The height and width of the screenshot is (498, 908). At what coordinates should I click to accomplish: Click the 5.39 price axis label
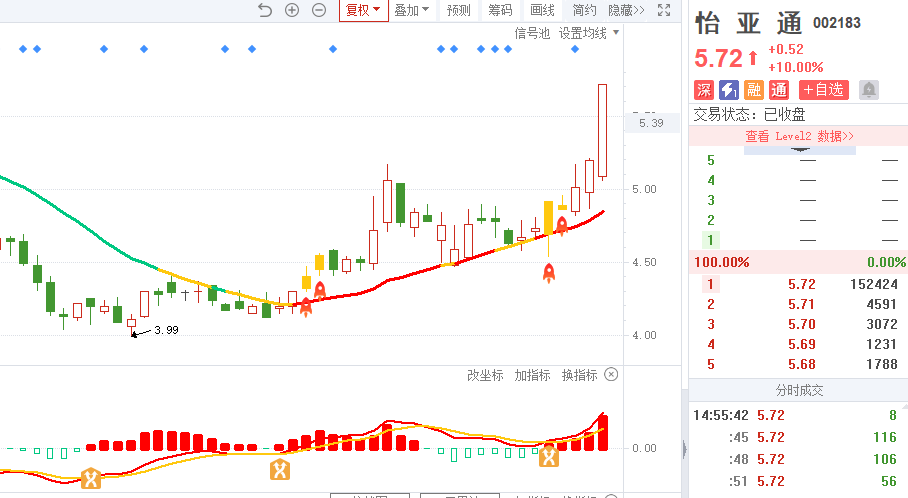coord(651,123)
